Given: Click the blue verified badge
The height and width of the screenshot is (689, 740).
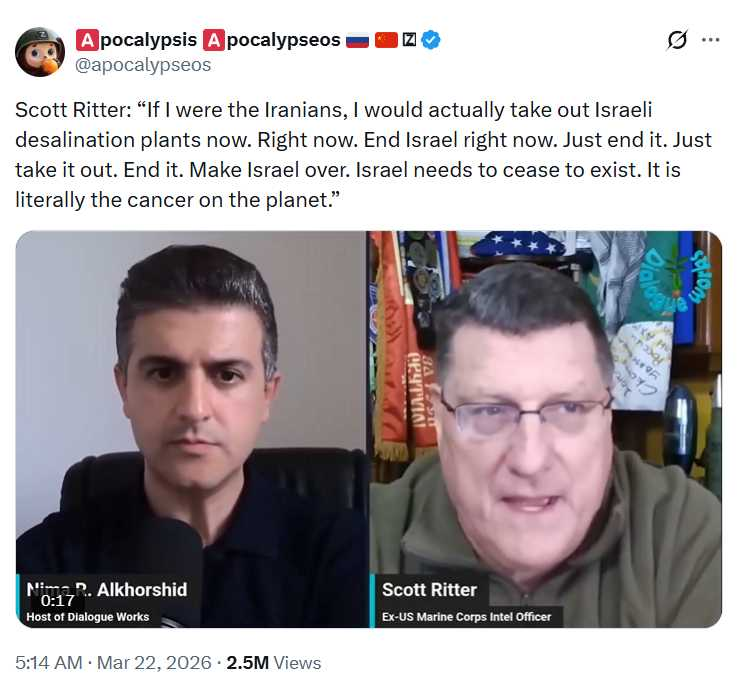Looking at the screenshot, I should coord(431,40).
